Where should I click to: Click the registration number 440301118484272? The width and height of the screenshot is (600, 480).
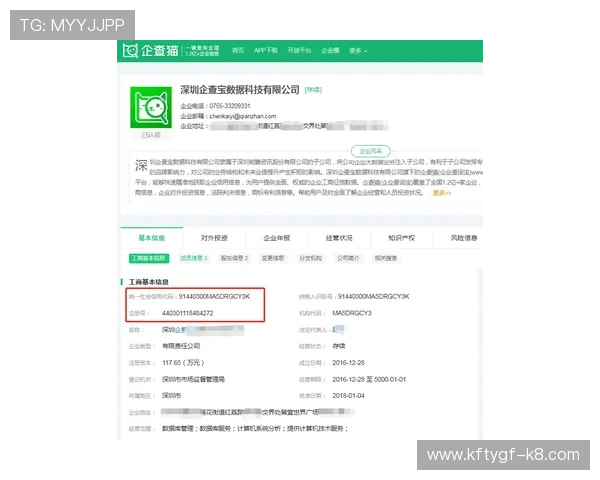coord(188,313)
